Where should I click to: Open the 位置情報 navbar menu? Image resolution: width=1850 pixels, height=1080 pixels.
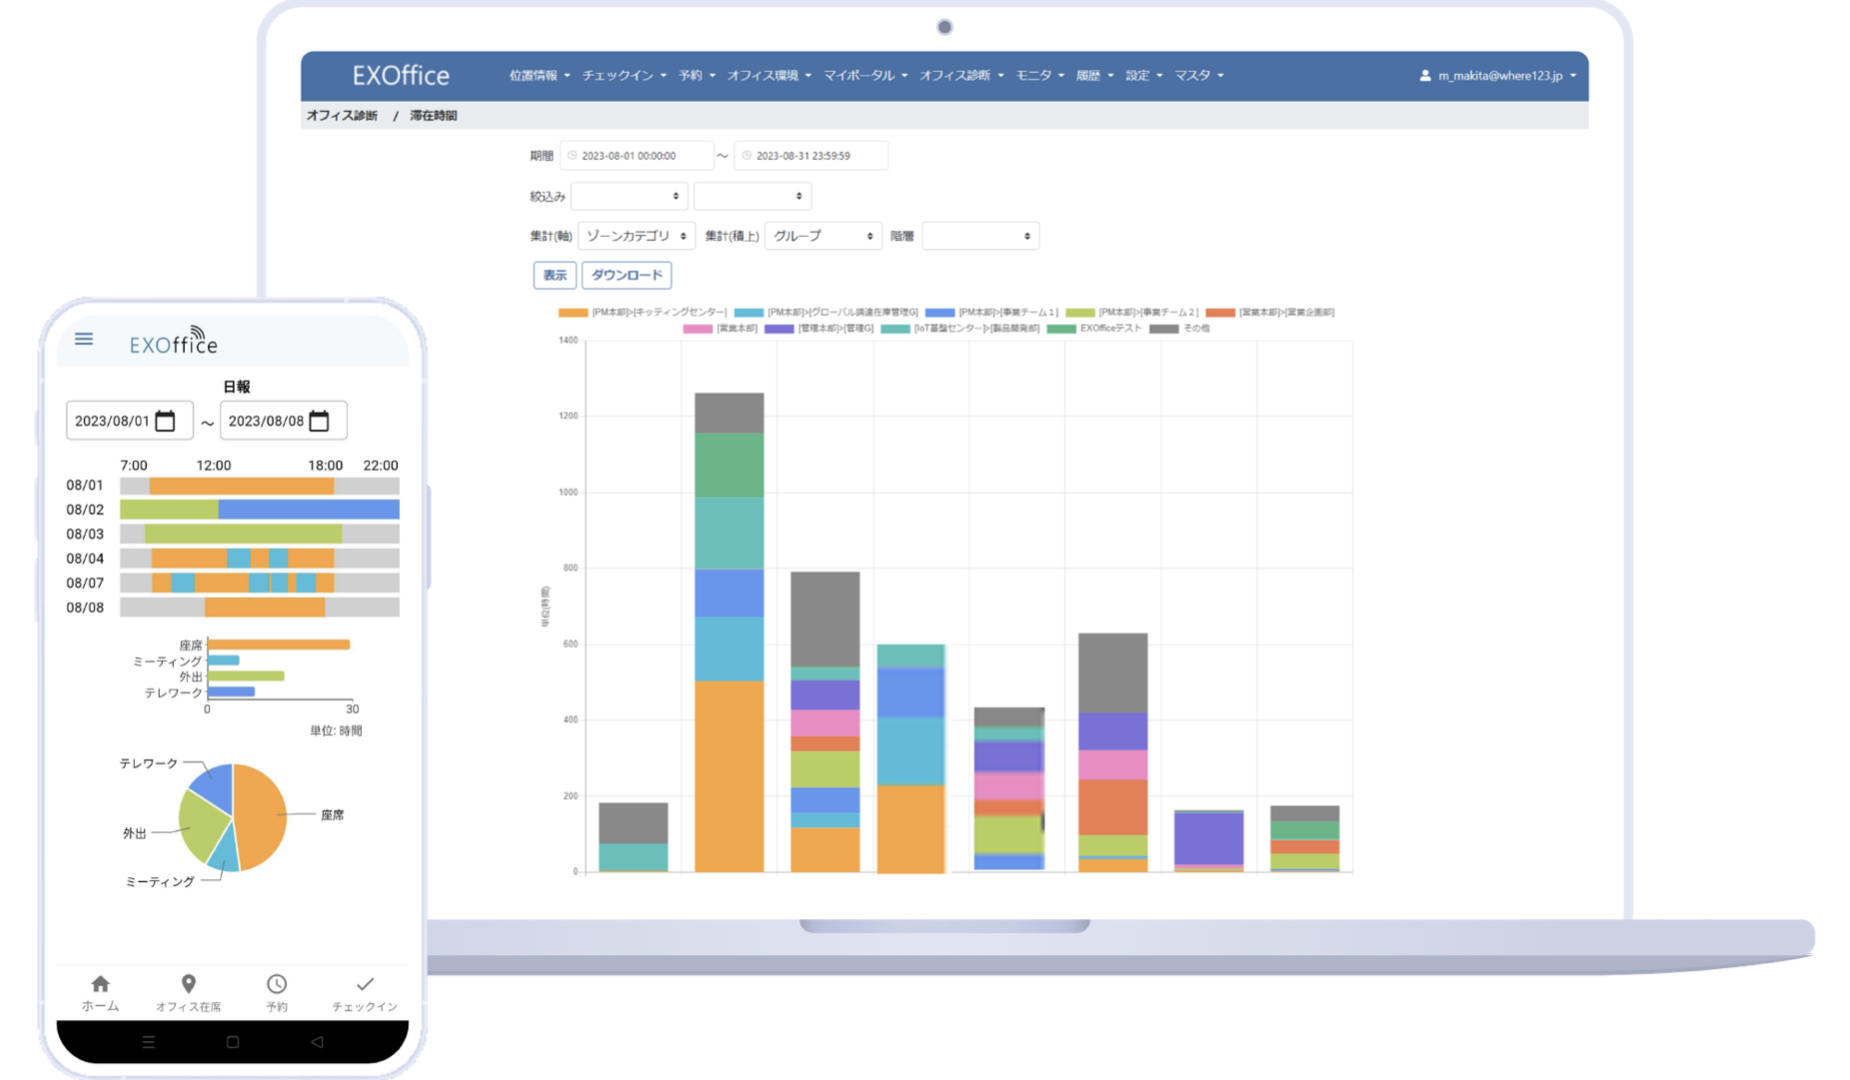pos(539,76)
